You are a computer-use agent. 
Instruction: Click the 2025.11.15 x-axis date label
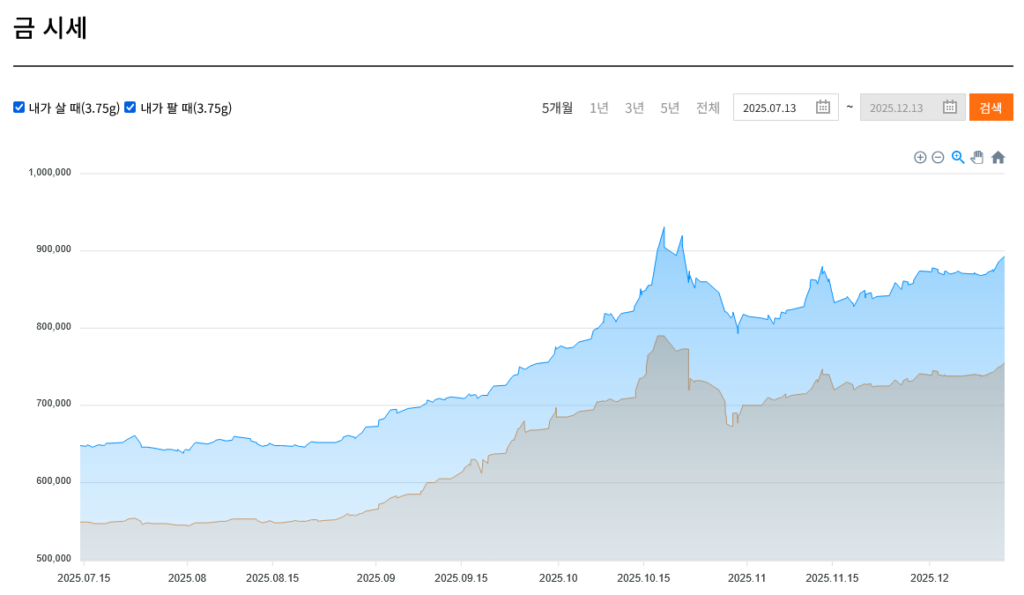point(832,578)
